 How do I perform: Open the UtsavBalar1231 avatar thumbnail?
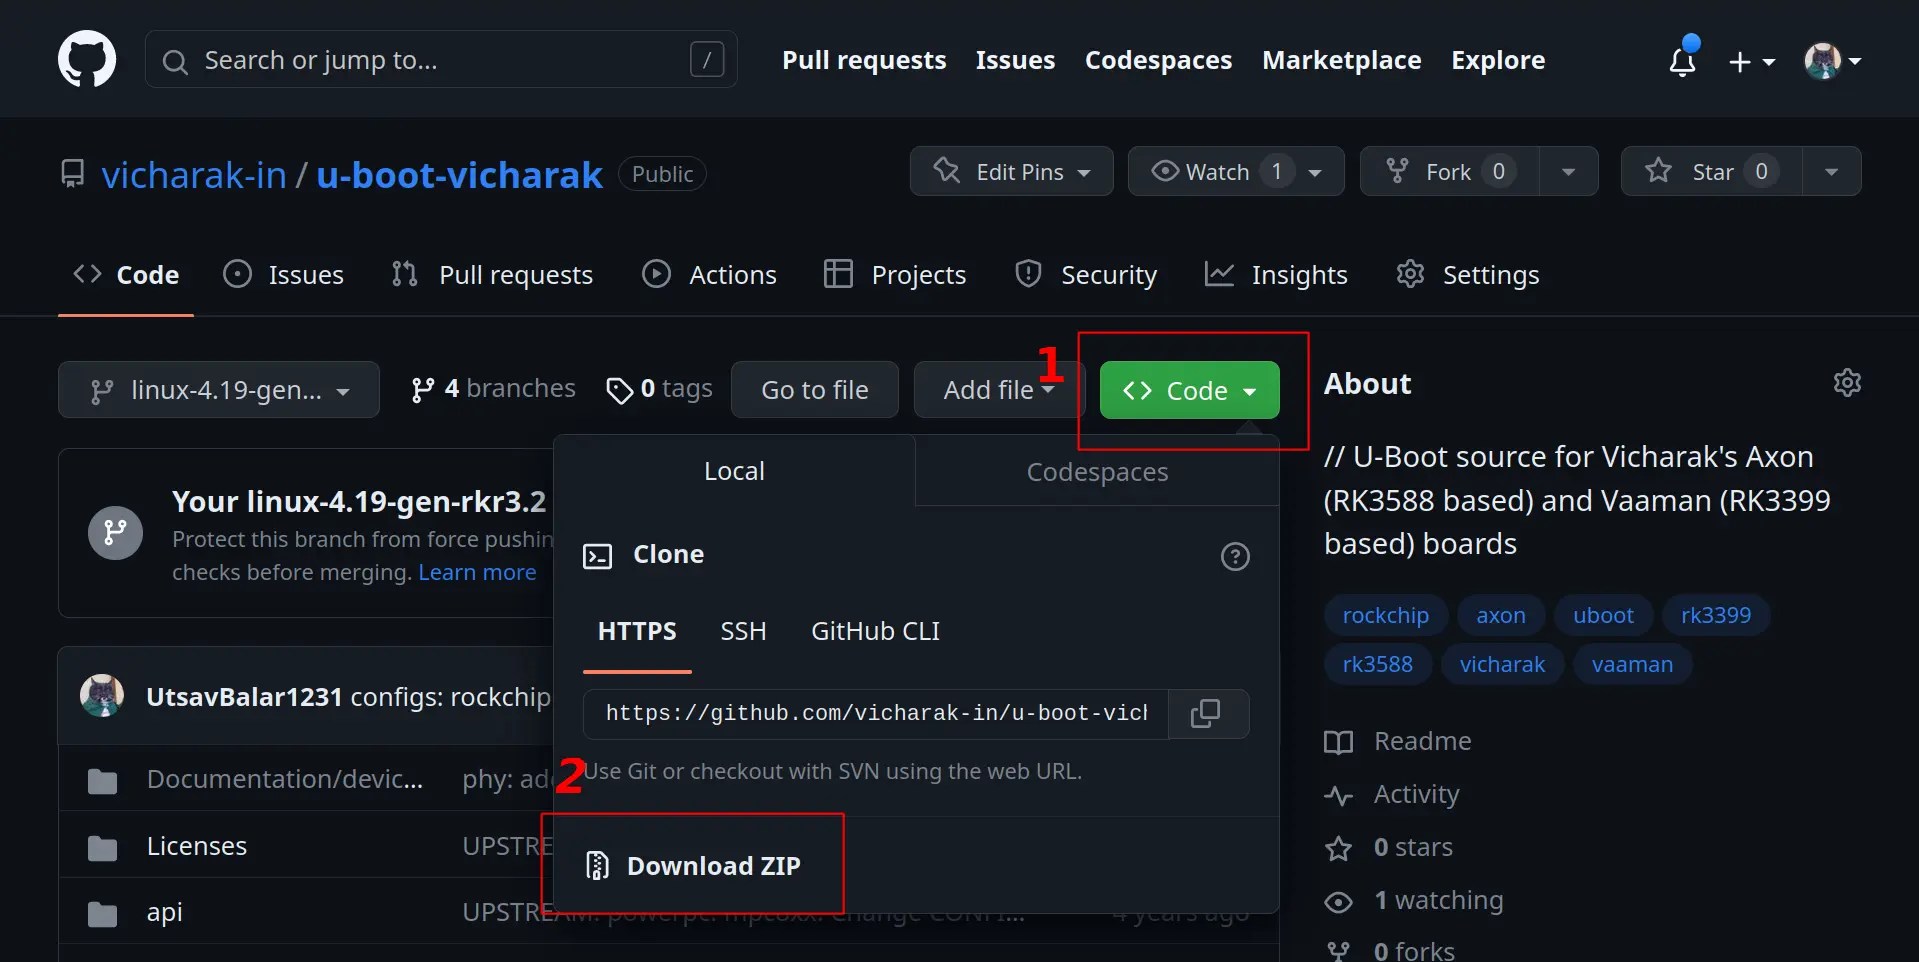[x=102, y=696]
